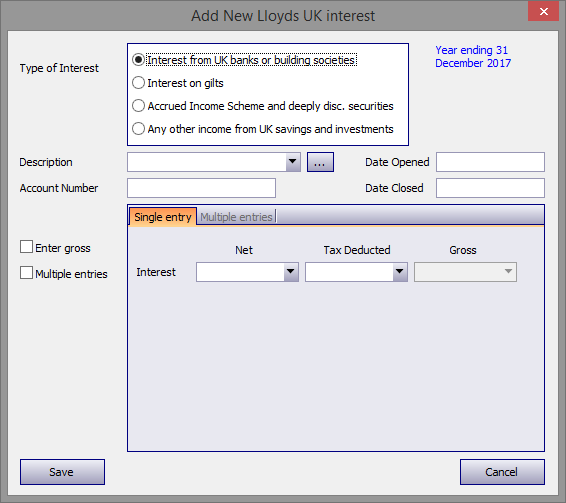Focus the Account Number field

[201, 188]
